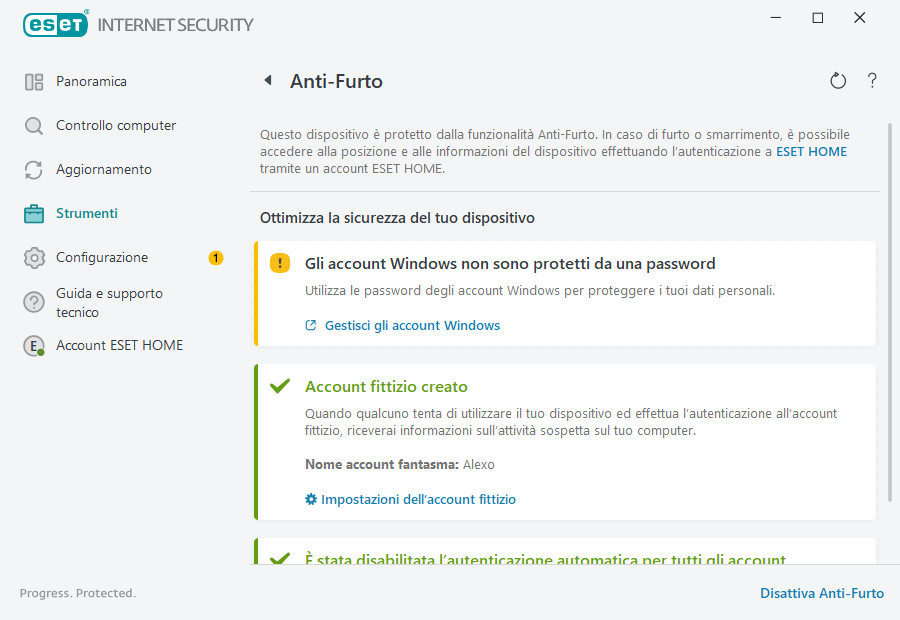Click Disattiva Anti-Furto
Screen dimensions: 900x620
coord(822,593)
